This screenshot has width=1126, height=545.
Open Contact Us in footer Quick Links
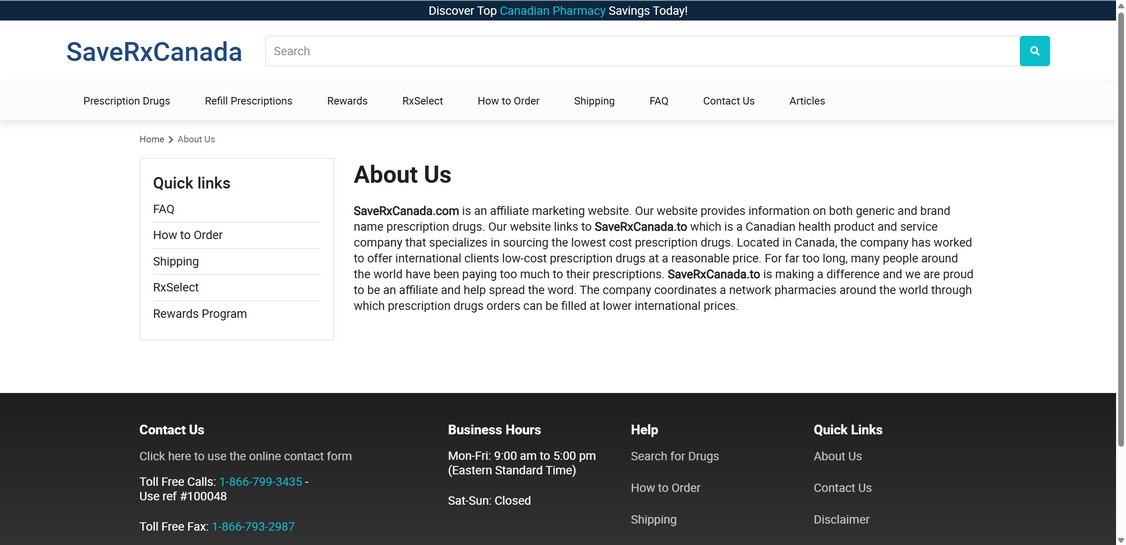tap(842, 488)
